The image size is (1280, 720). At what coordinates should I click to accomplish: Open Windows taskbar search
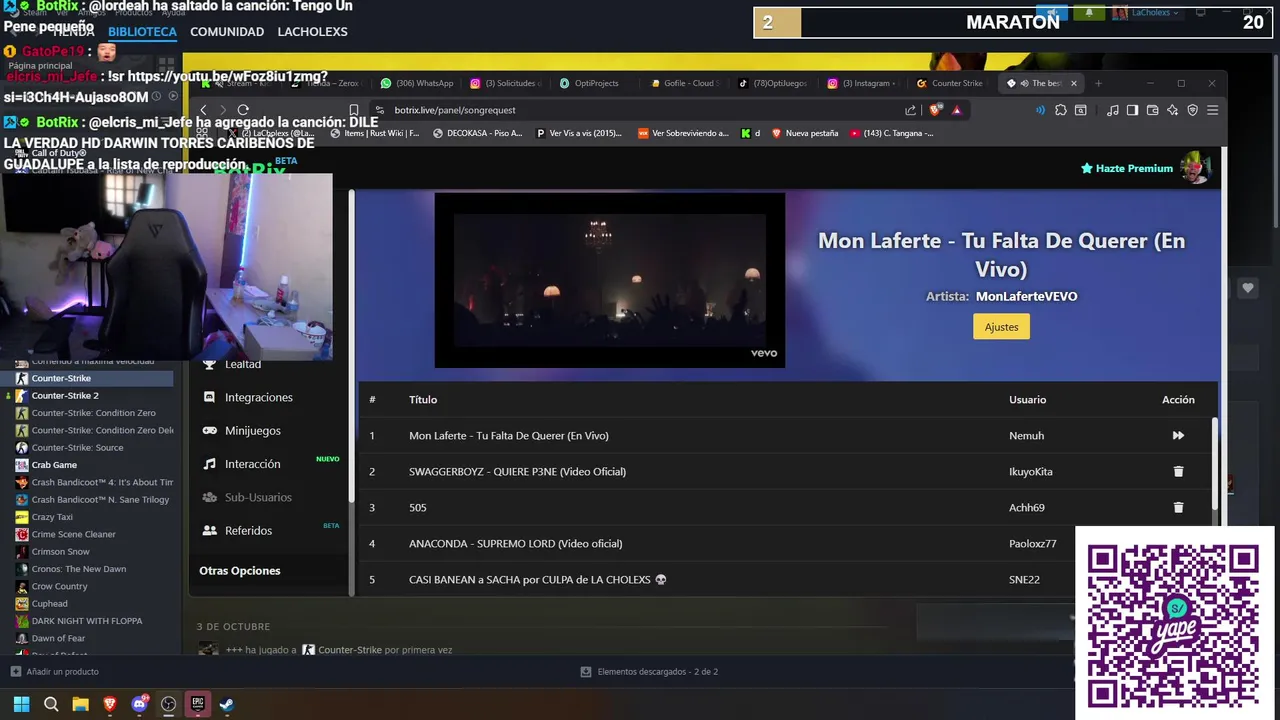pyautogui.click(x=51, y=704)
